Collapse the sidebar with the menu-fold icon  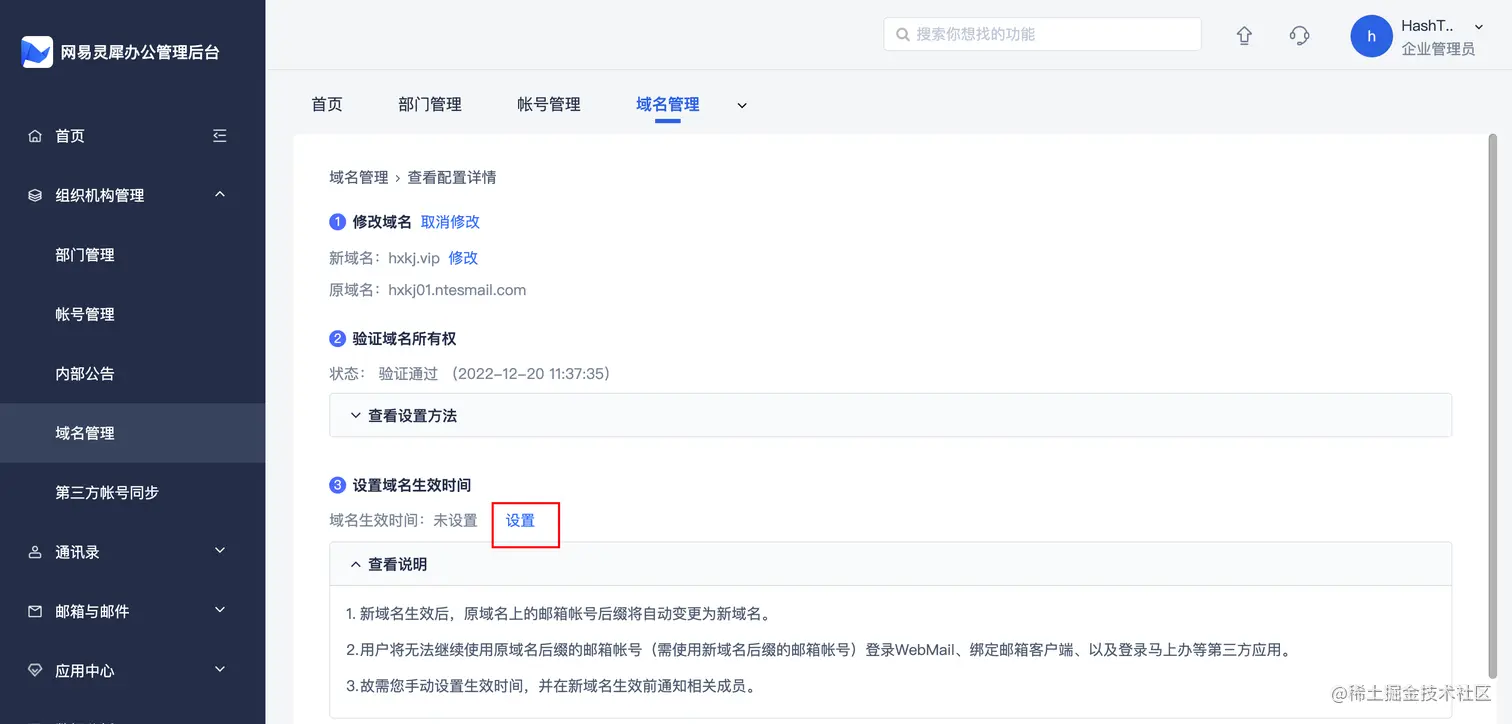point(220,136)
